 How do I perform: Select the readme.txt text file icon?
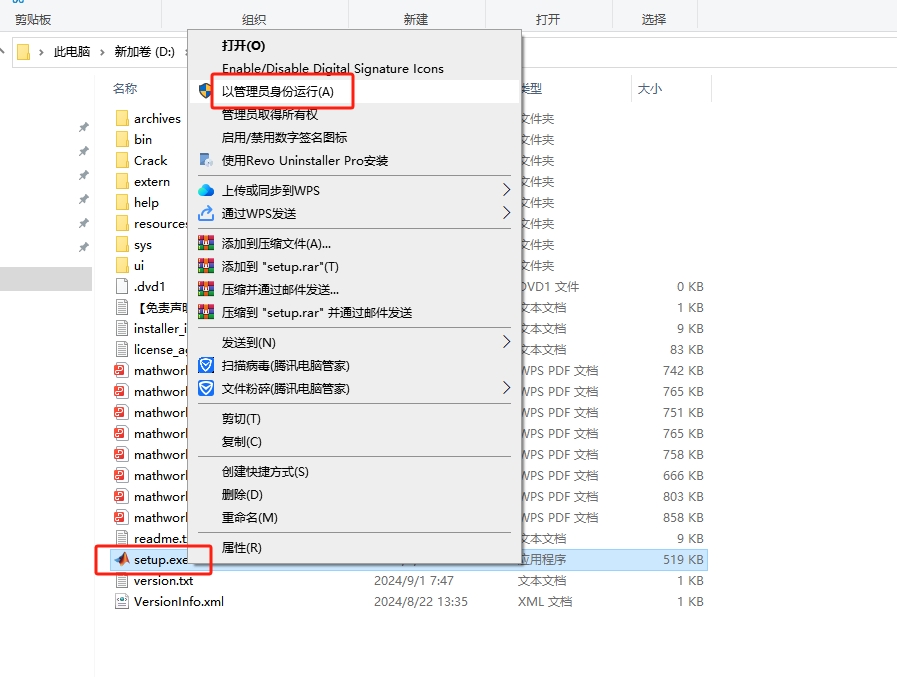click(x=123, y=537)
